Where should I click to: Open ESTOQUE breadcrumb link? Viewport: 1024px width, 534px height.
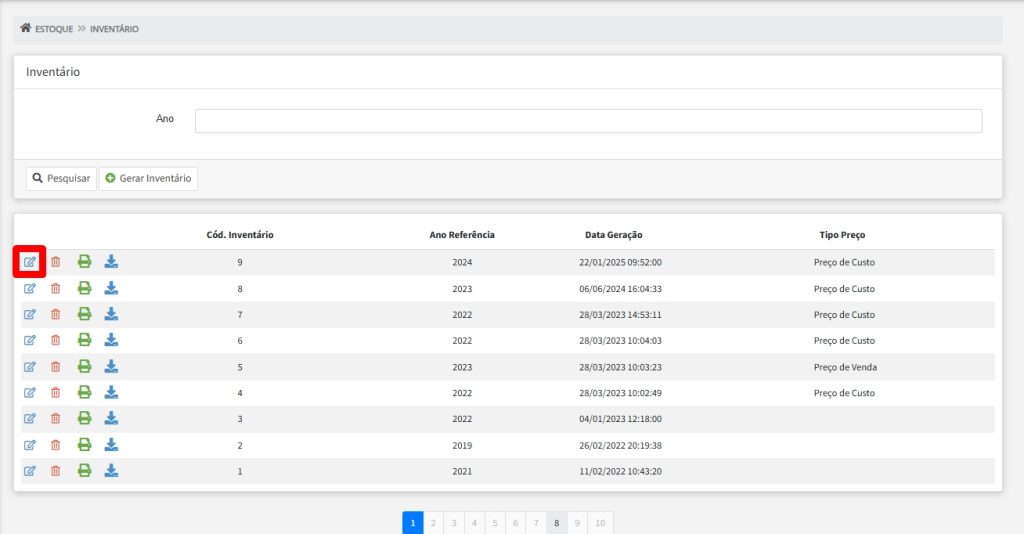[54, 29]
